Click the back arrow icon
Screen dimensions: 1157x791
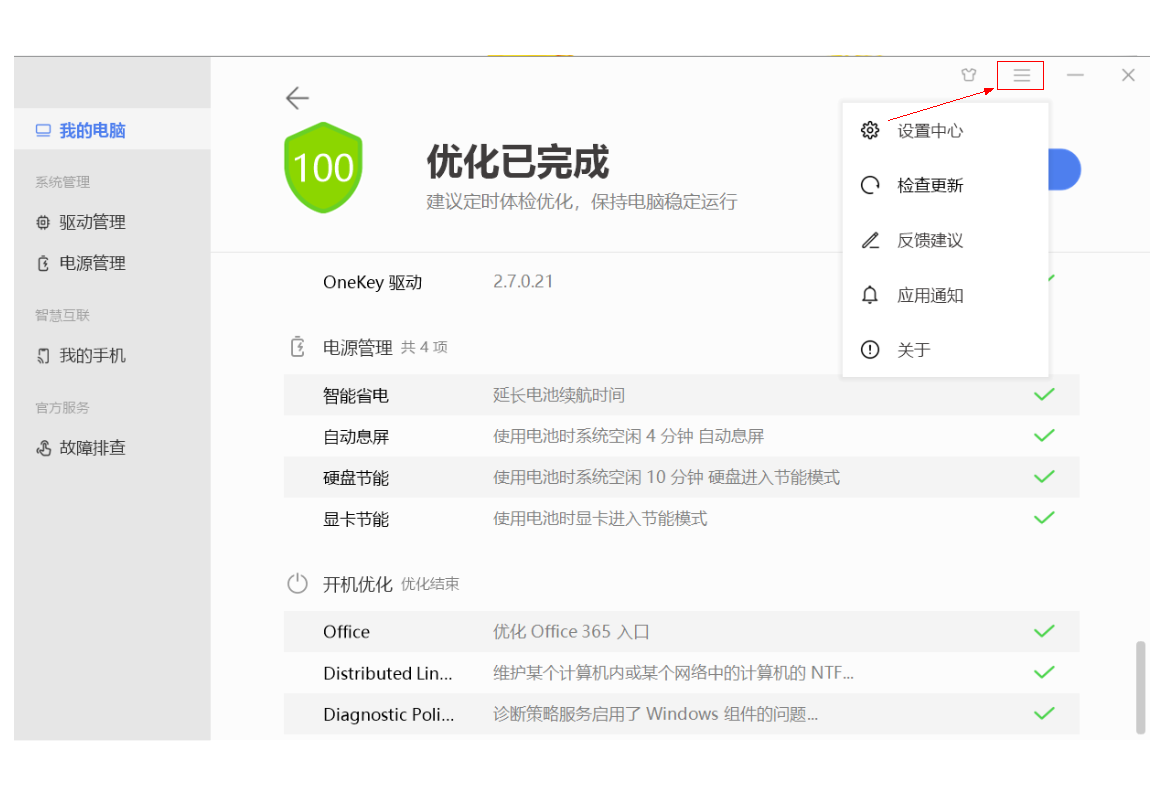[x=297, y=98]
